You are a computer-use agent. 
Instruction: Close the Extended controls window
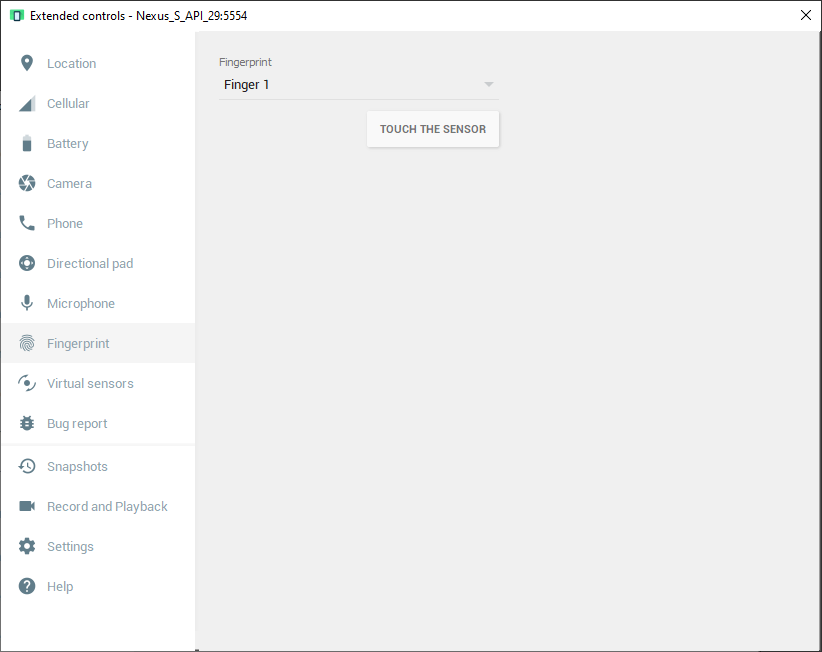click(x=806, y=15)
